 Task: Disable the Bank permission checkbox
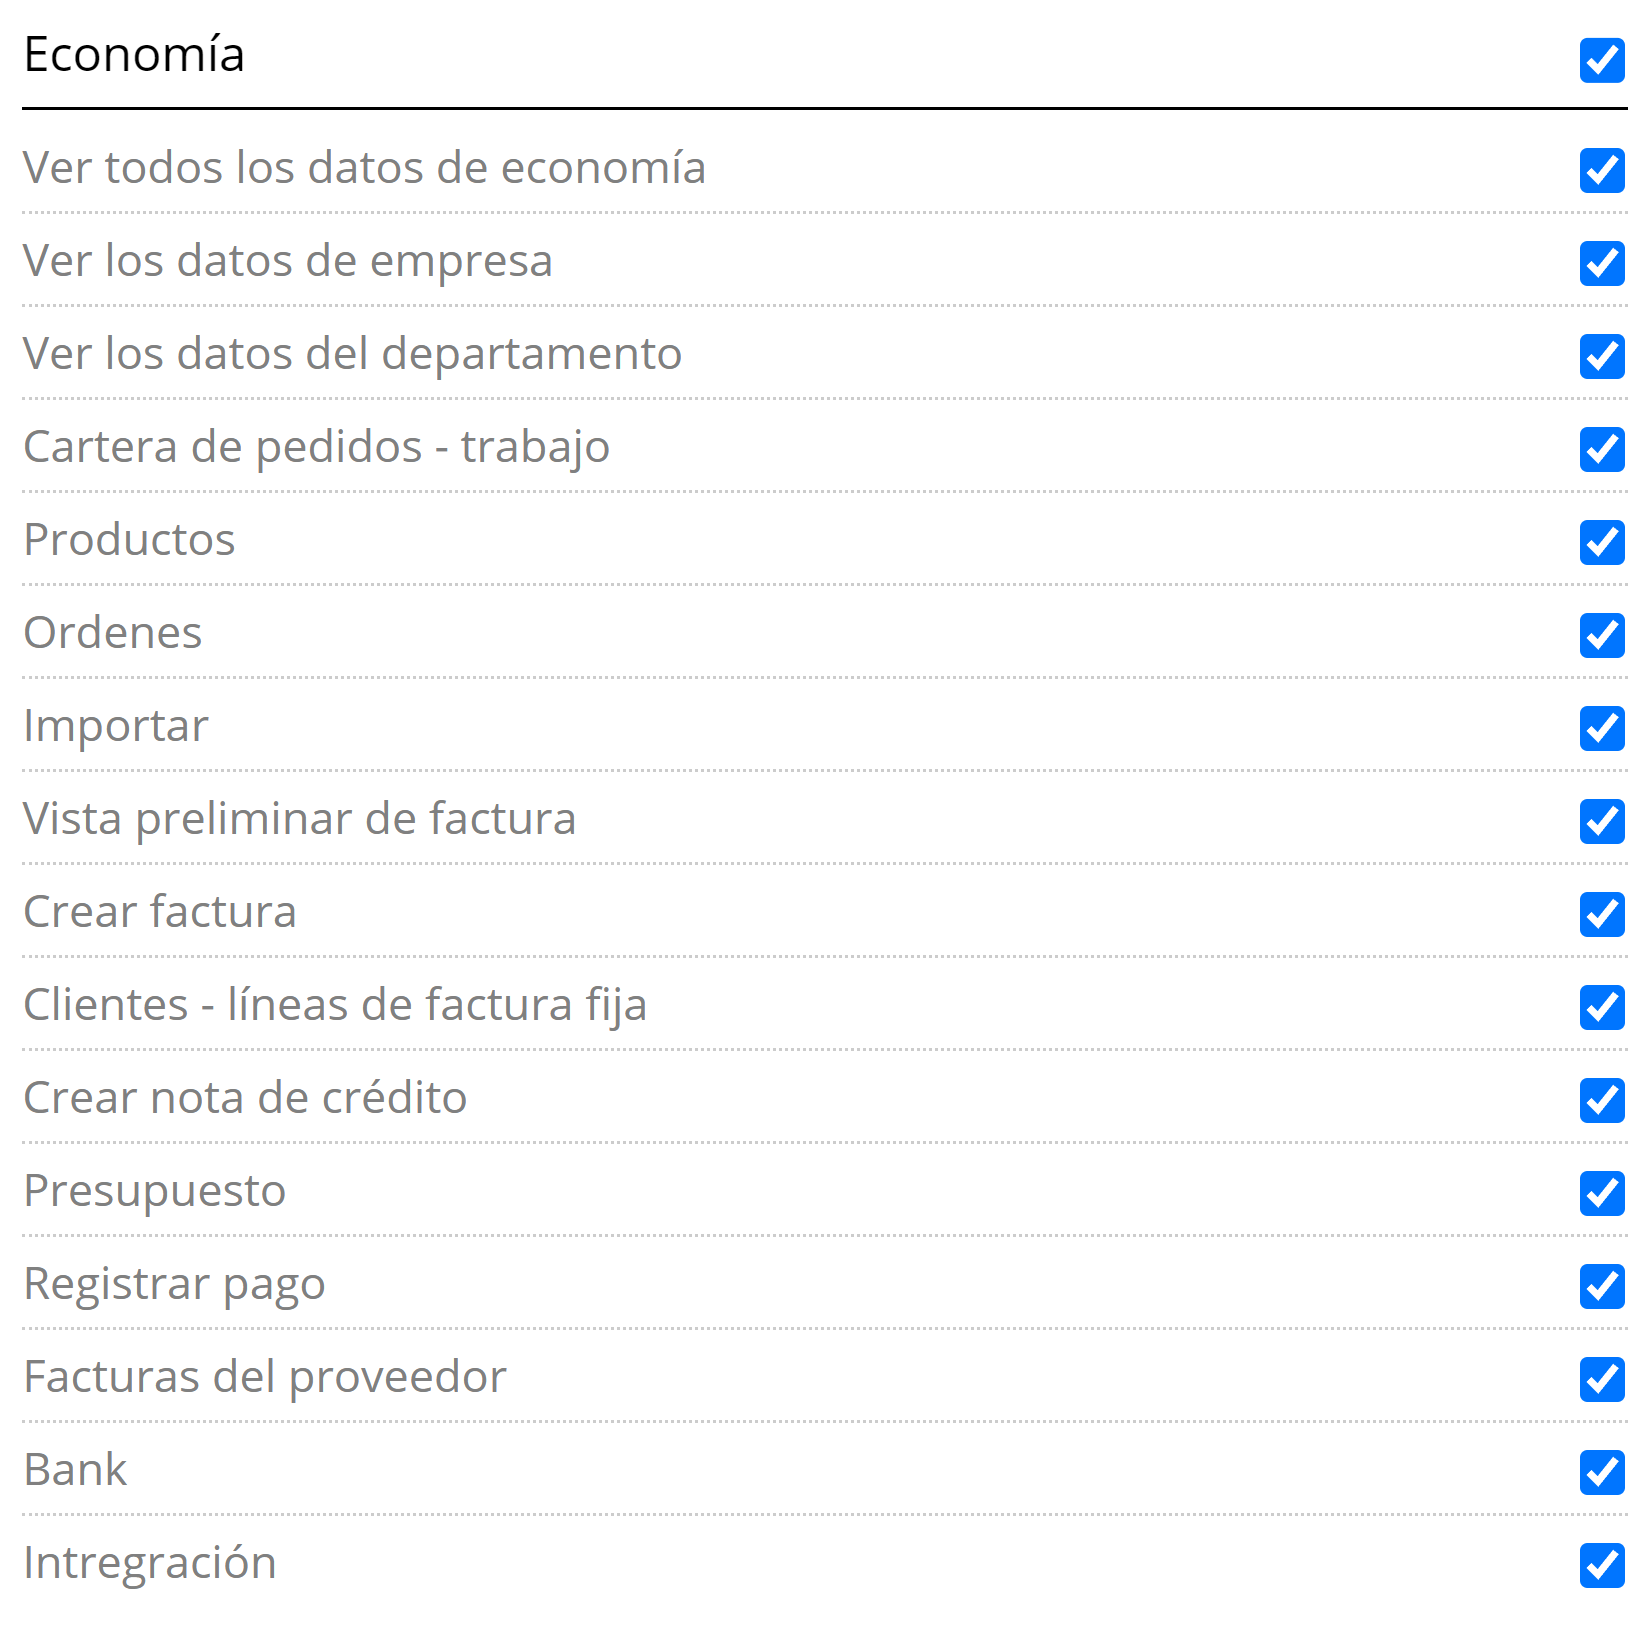tap(1601, 1472)
